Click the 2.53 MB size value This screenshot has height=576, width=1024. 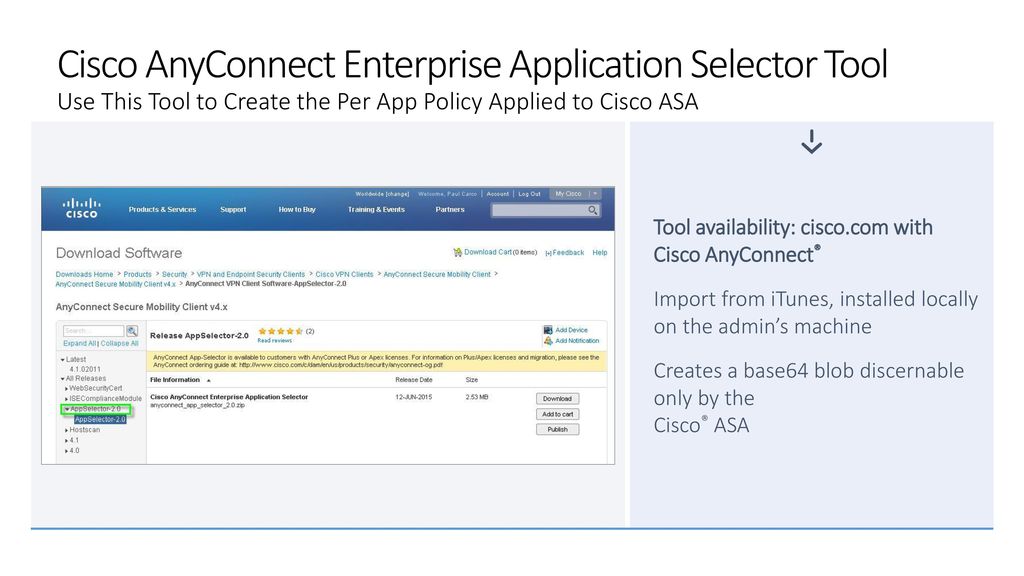477,397
